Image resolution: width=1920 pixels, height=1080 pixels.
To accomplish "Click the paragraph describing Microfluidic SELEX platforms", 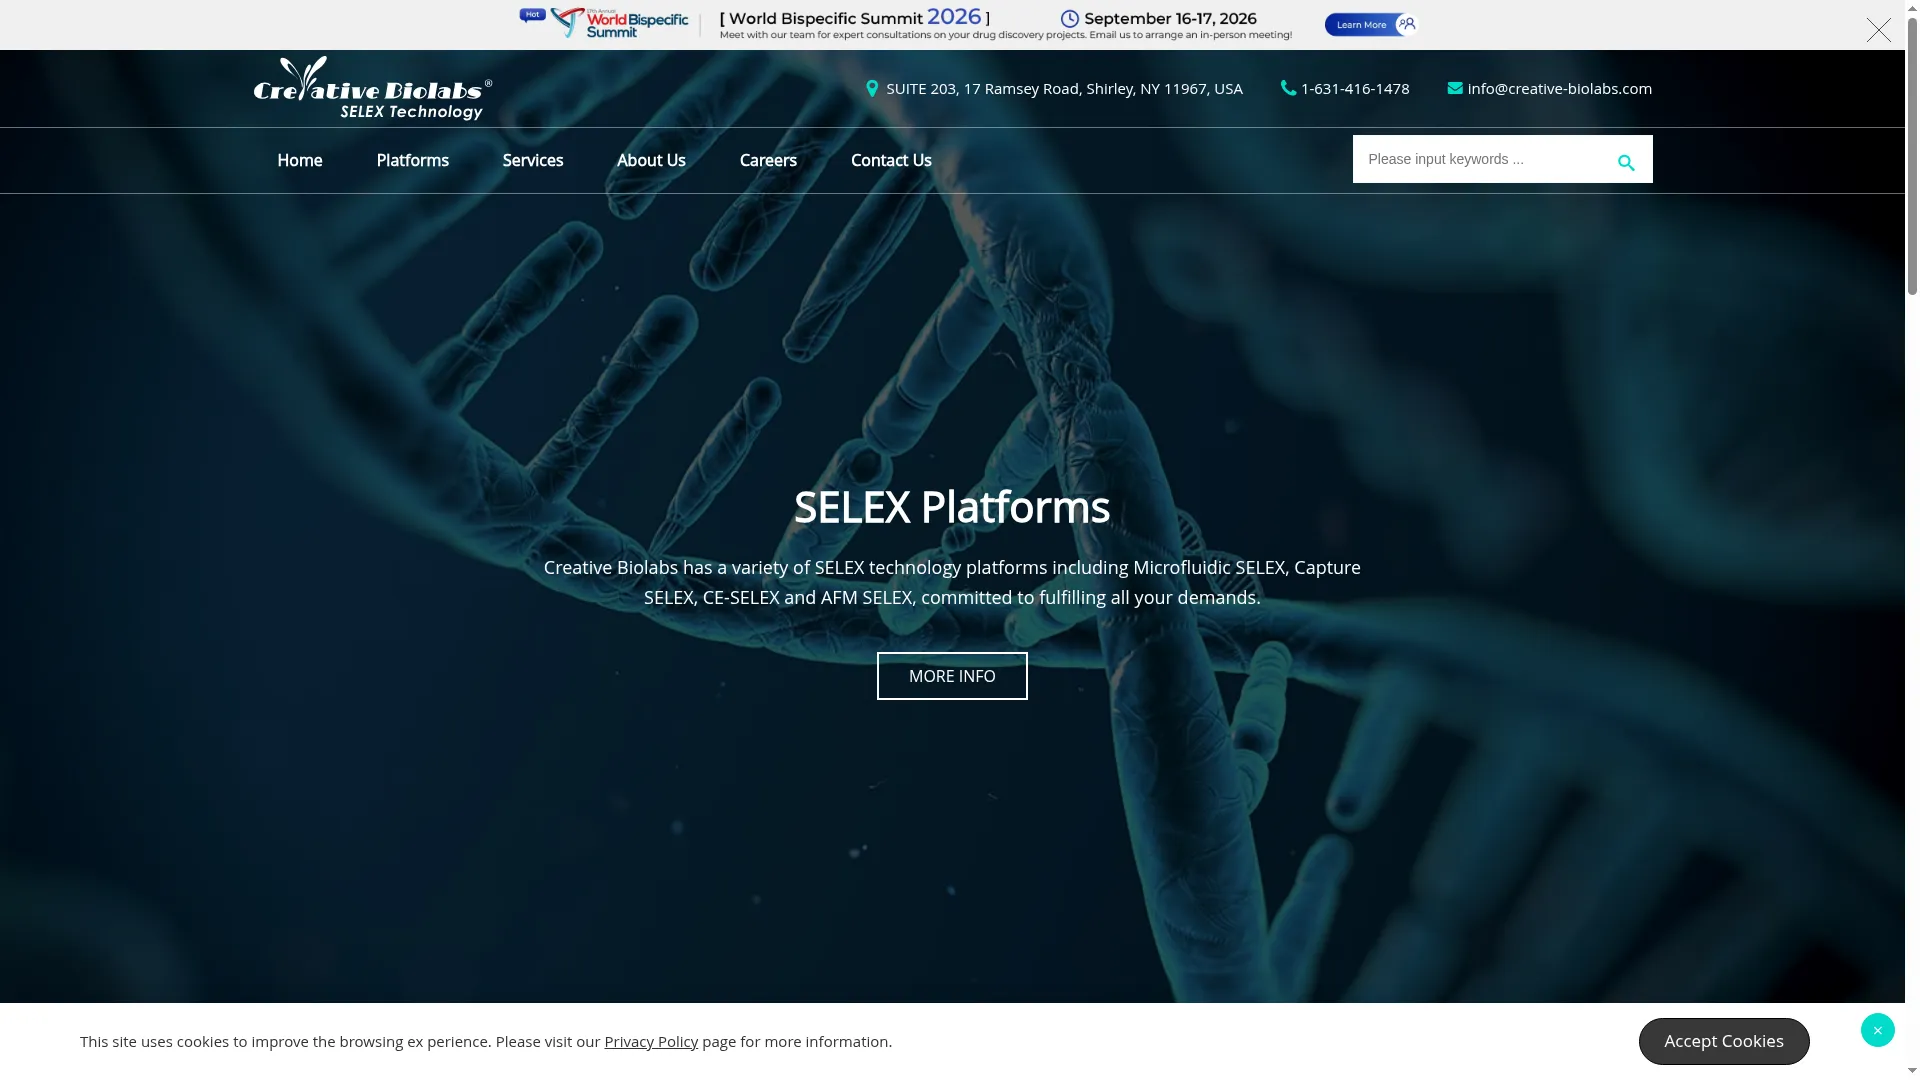I will click(952, 582).
